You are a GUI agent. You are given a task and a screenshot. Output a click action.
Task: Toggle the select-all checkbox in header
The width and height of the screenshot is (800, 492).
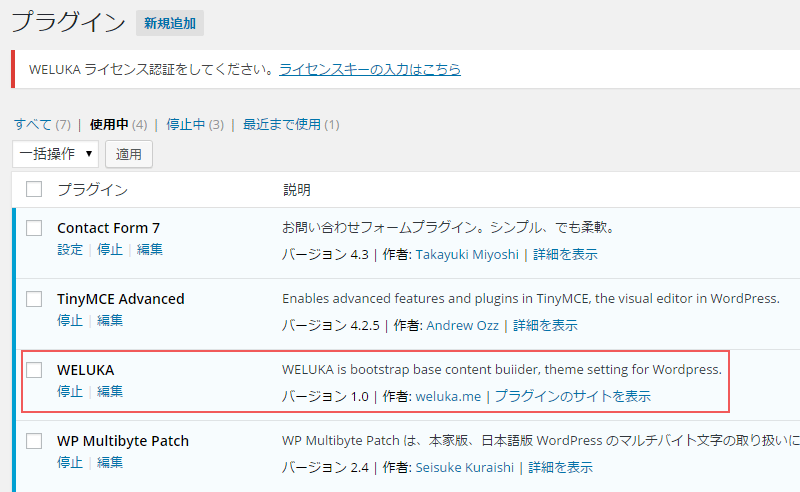(x=34, y=189)
